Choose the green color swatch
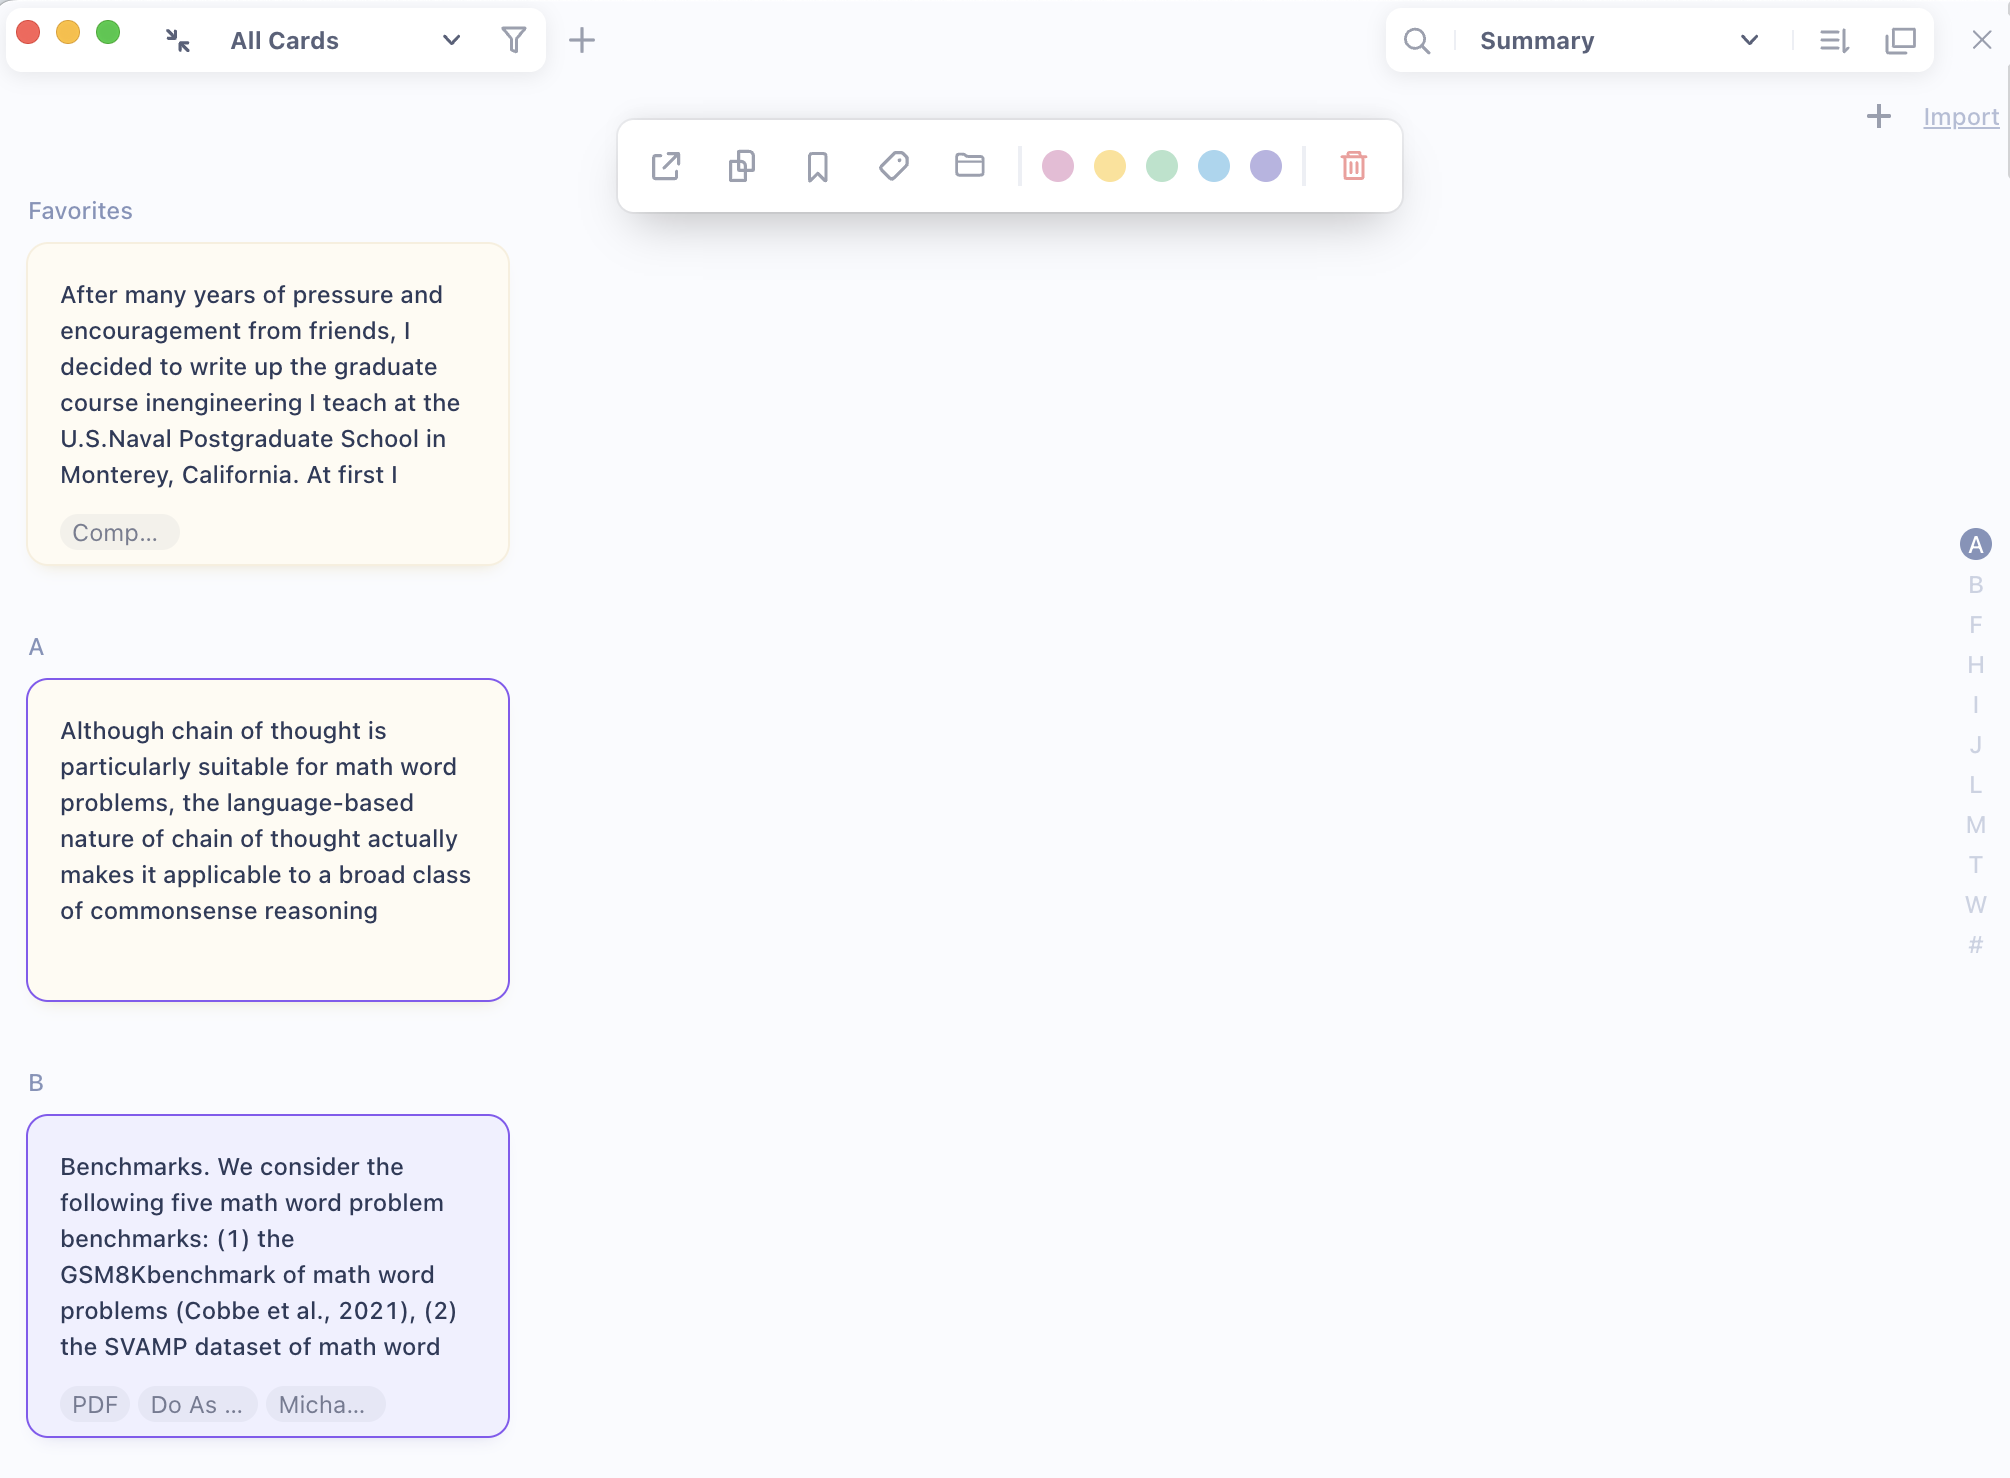This screenshot has height=1478, width=2010. point(1162,166)
